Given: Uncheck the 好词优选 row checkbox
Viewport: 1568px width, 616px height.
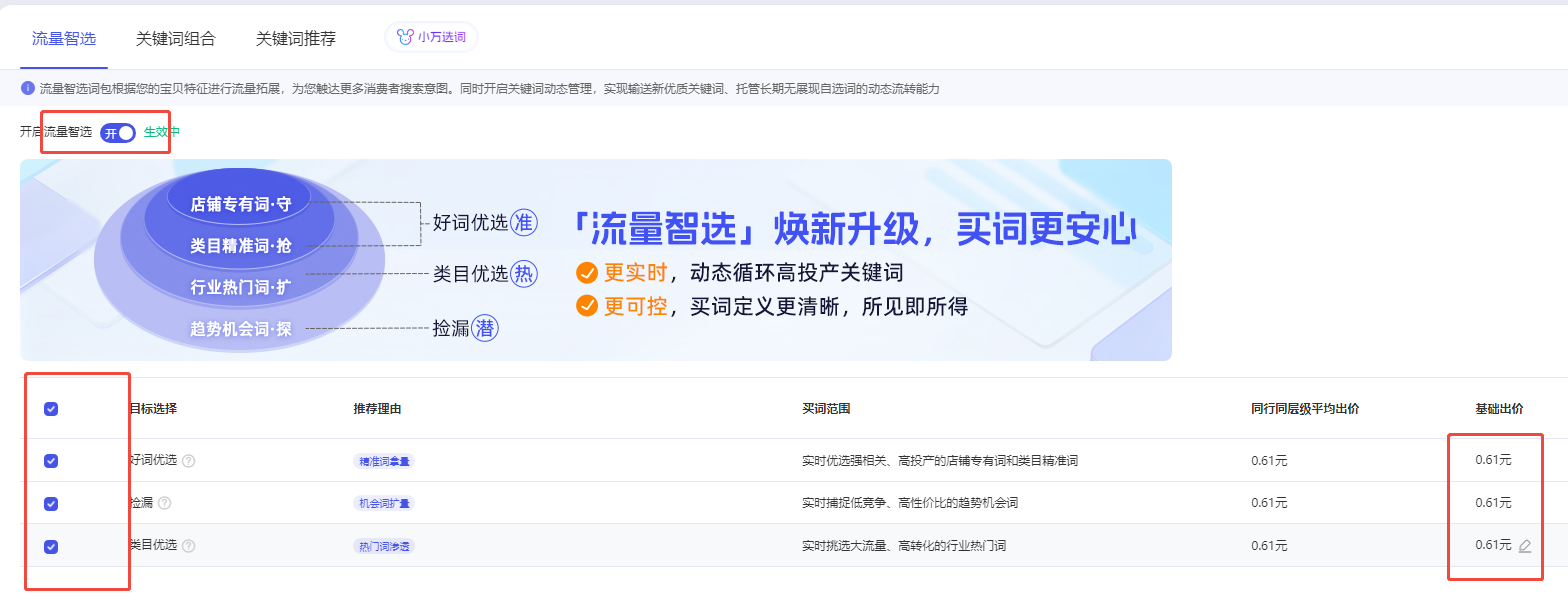Looking at the screenshot, I should pos(51,461).
